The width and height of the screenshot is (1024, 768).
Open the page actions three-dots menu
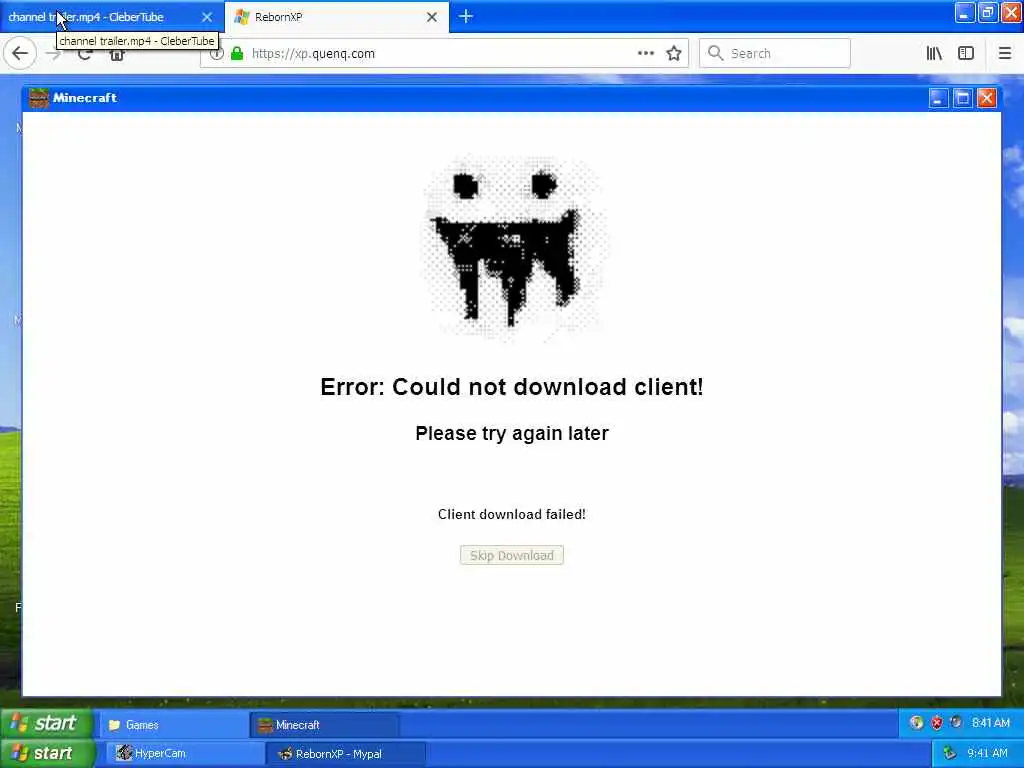[x=645, y=54]
